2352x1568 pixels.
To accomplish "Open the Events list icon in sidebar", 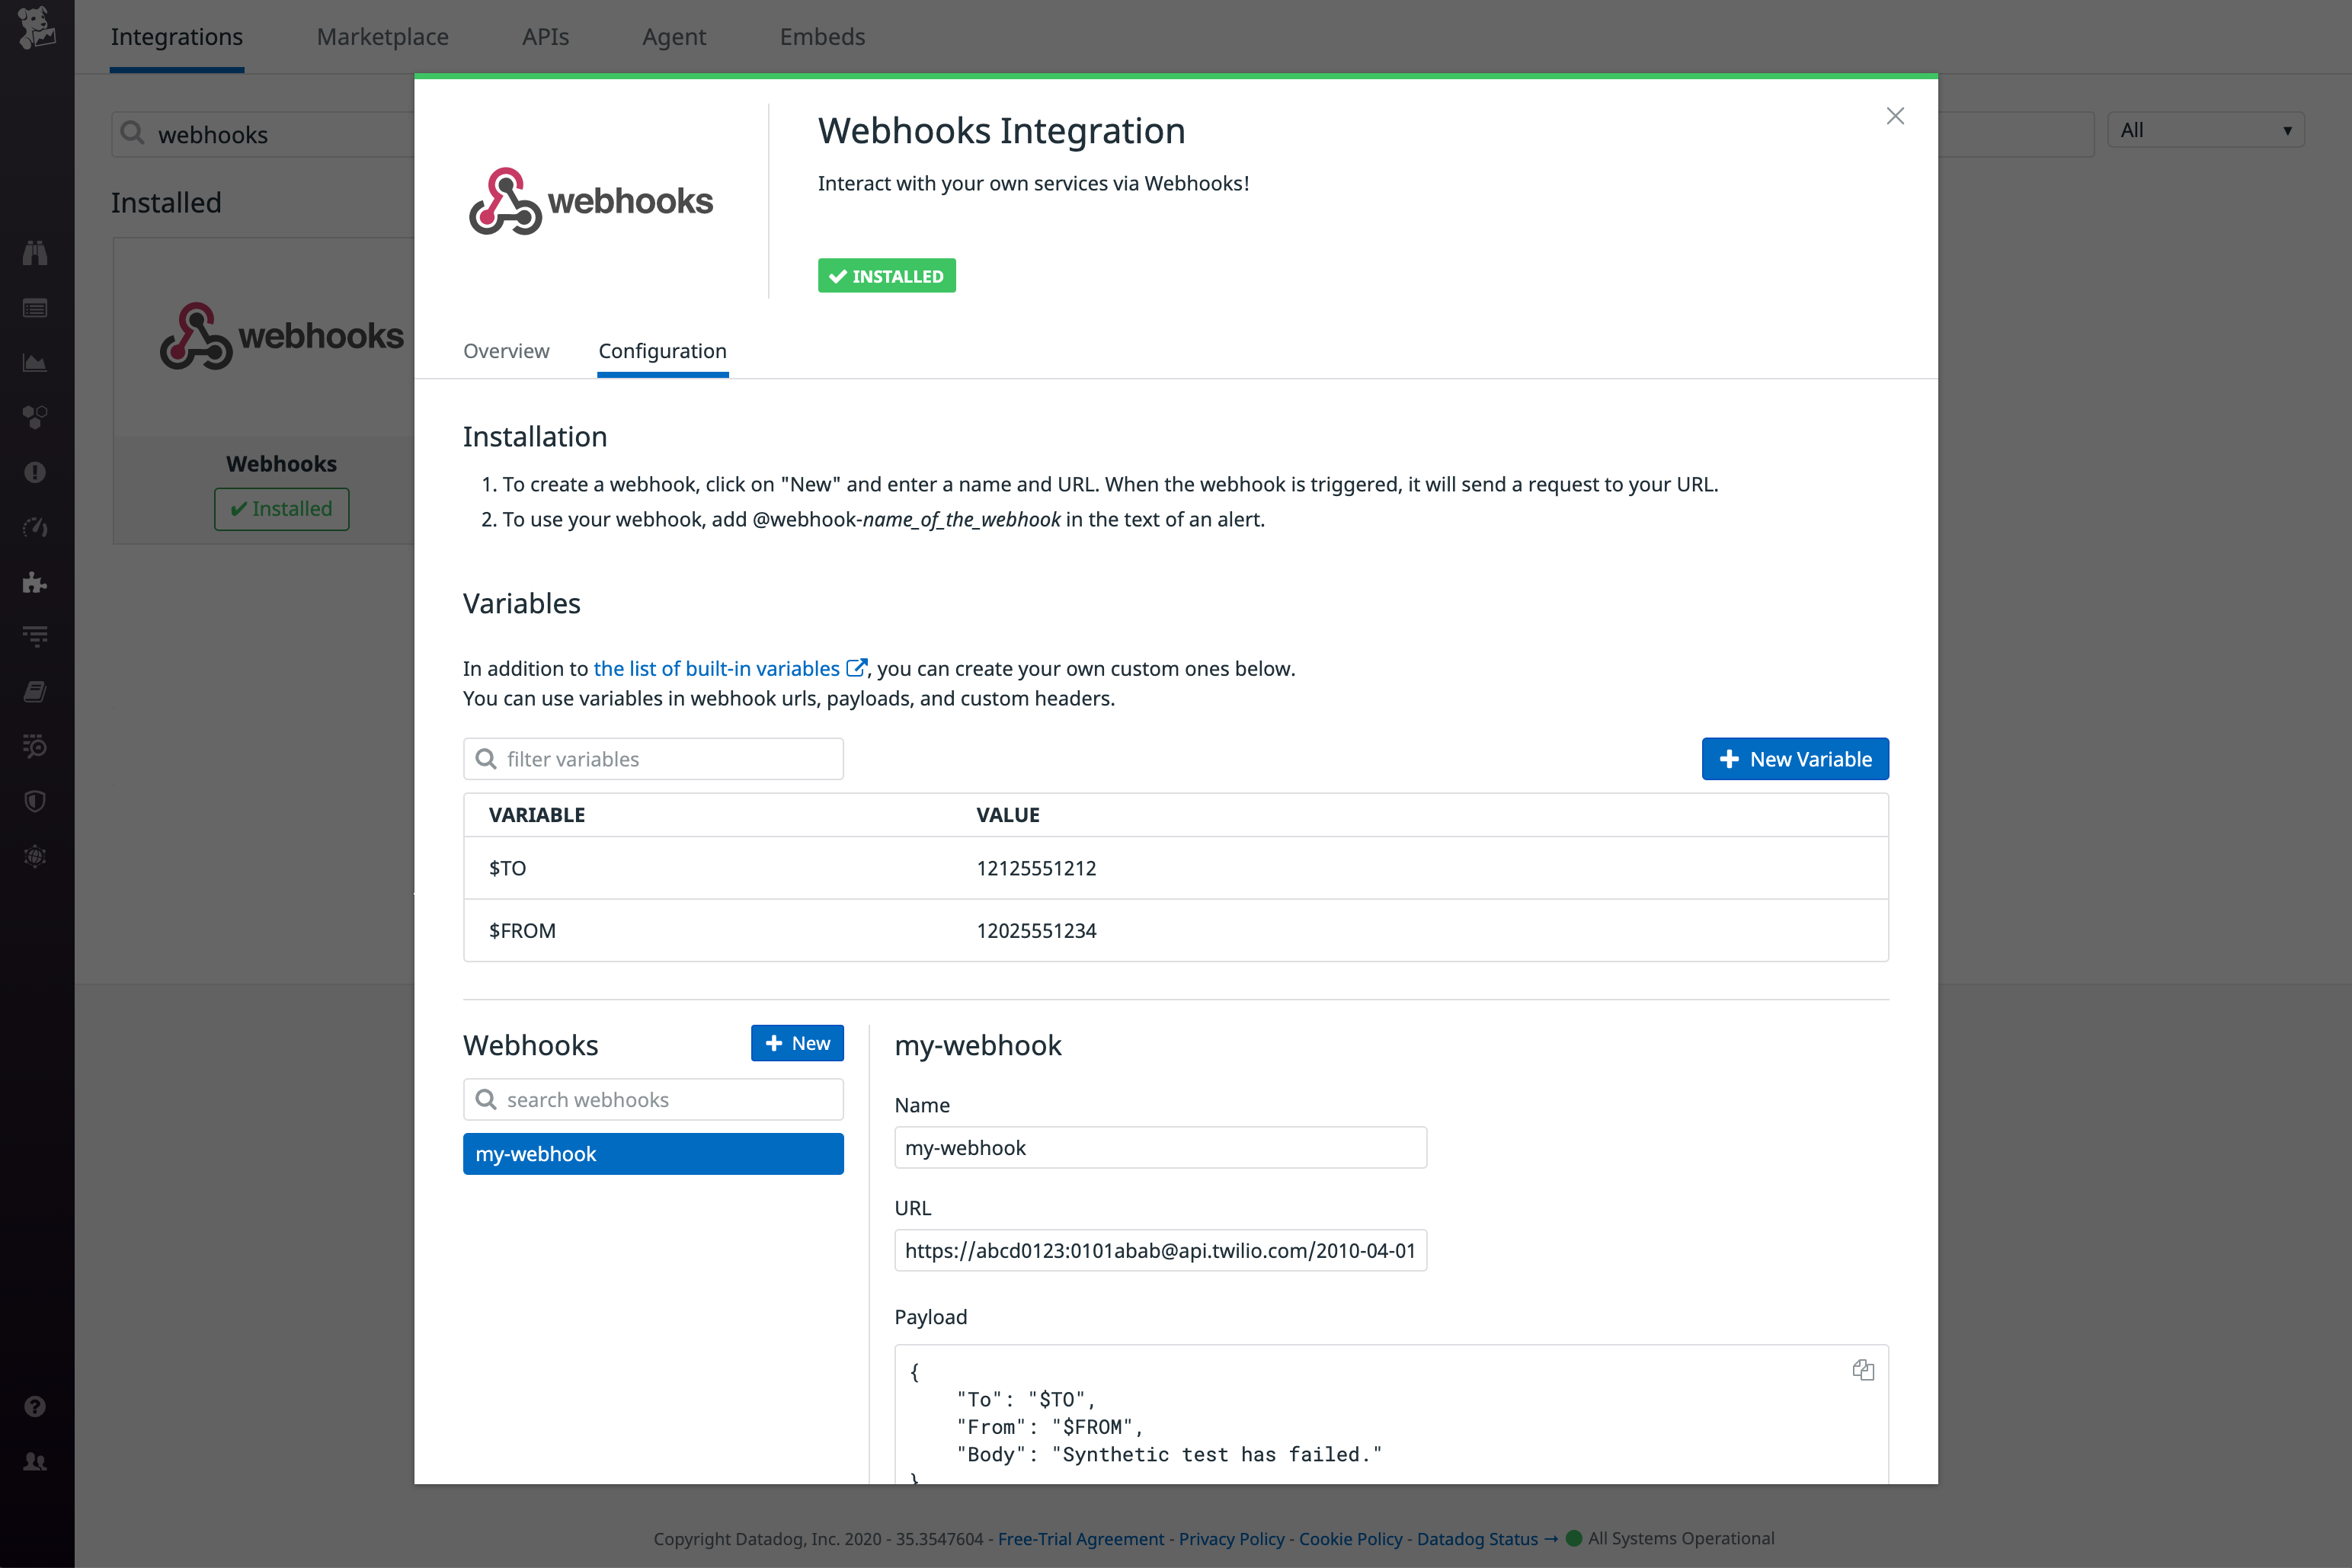I will [x=35, y=308].
